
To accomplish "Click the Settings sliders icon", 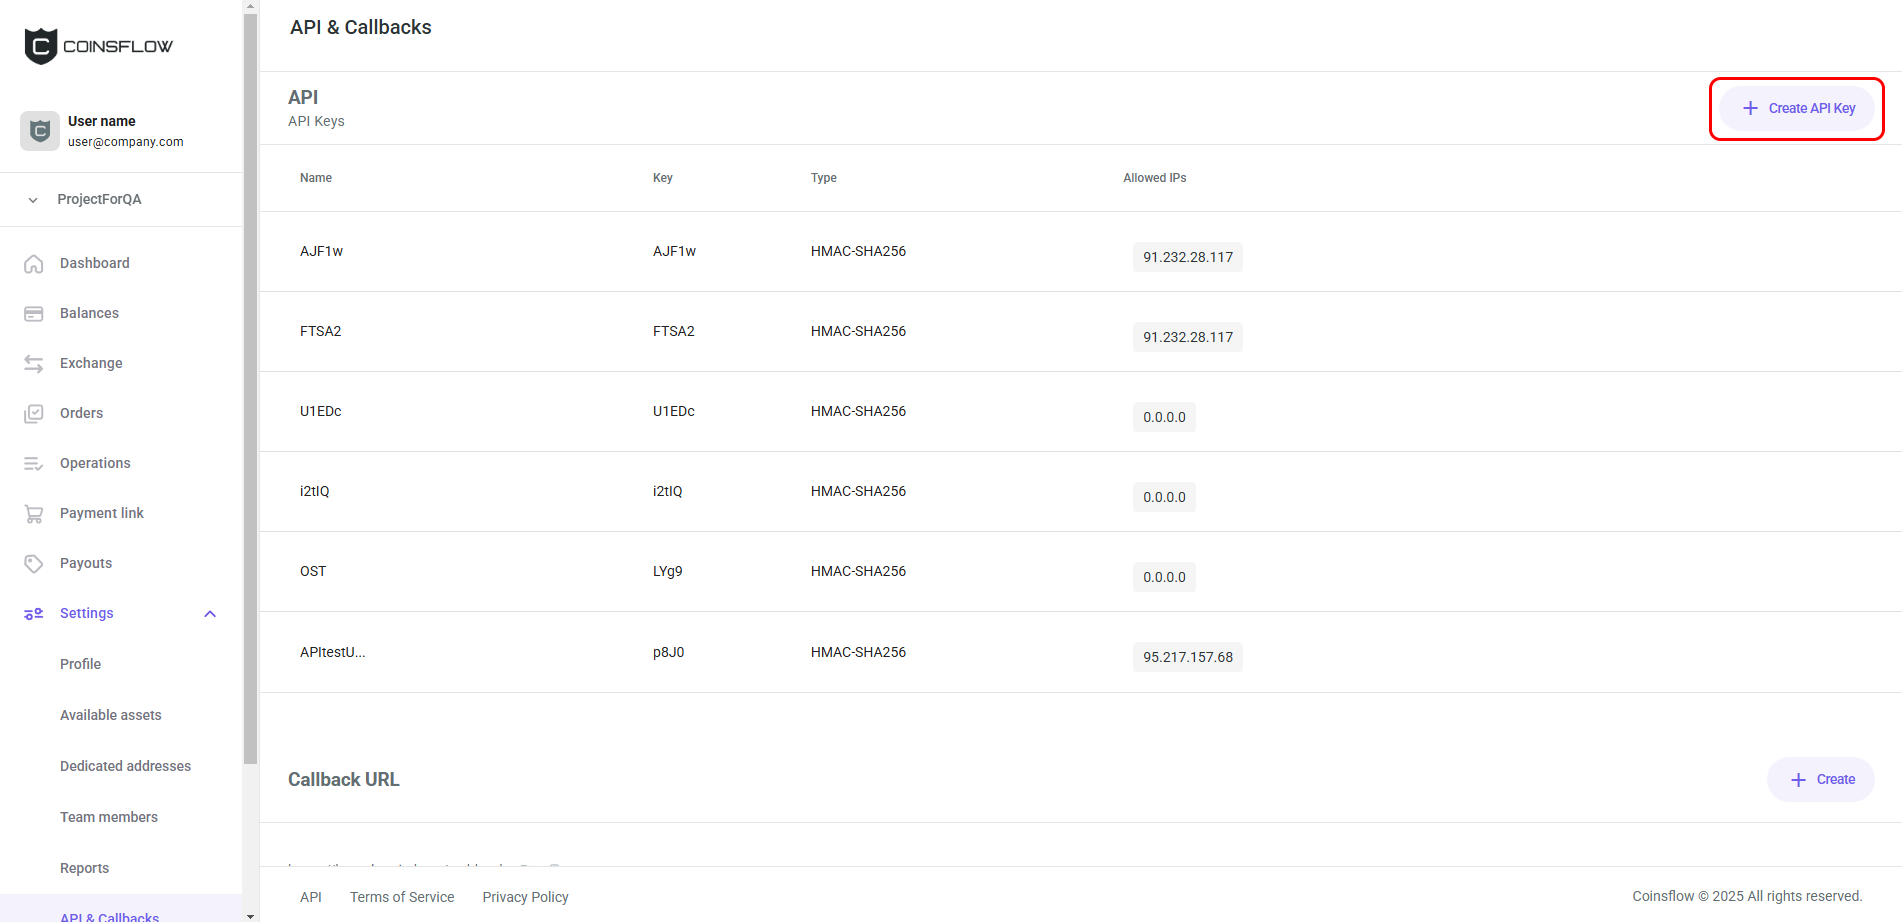I will [34, 613].
